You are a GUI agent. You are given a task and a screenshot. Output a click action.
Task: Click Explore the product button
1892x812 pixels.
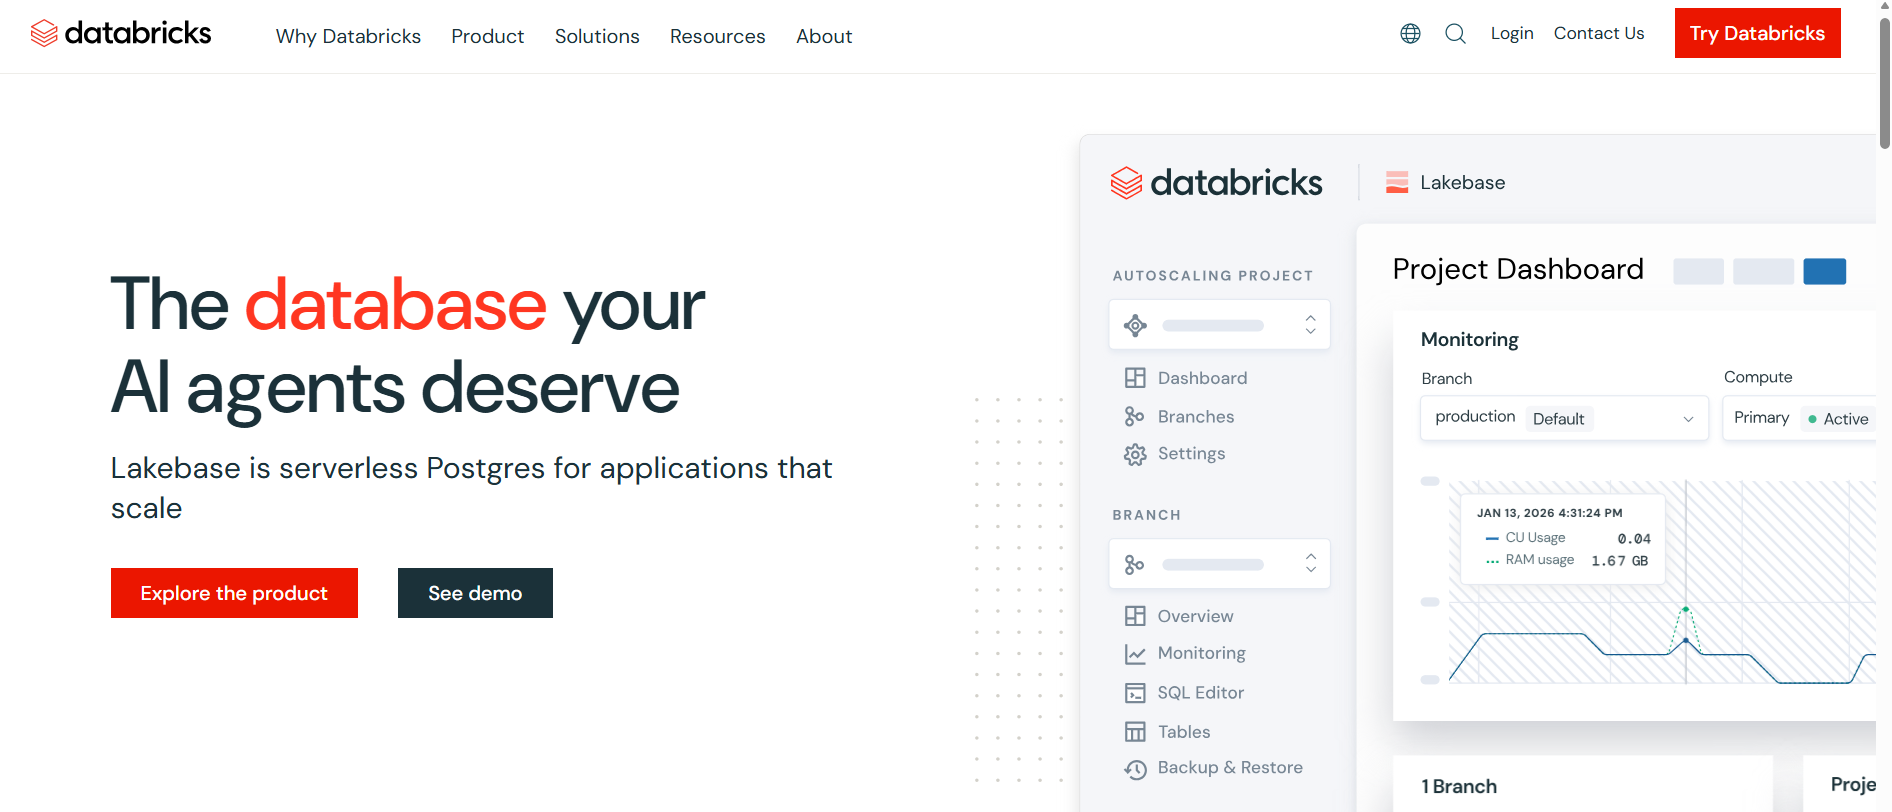pos(234,593)
